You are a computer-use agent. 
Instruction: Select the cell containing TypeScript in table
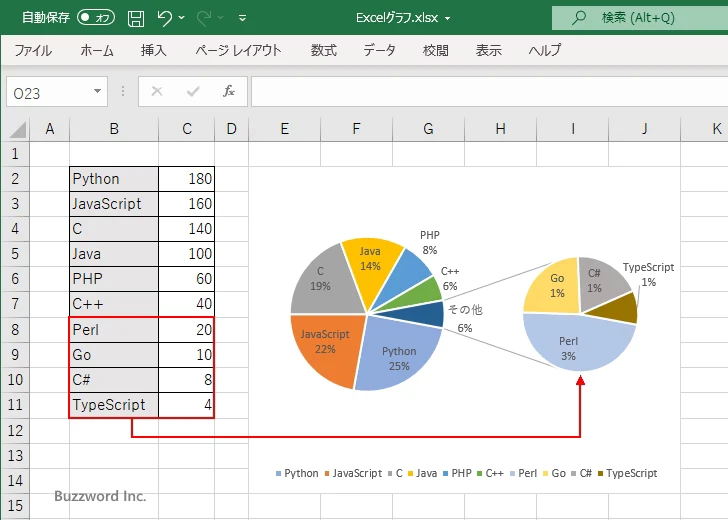coord(114,405)
